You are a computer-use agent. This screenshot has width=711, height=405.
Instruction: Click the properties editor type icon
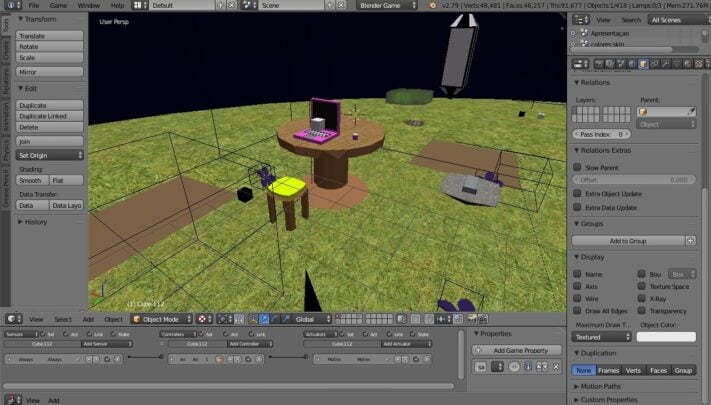(x=578, y=63)
